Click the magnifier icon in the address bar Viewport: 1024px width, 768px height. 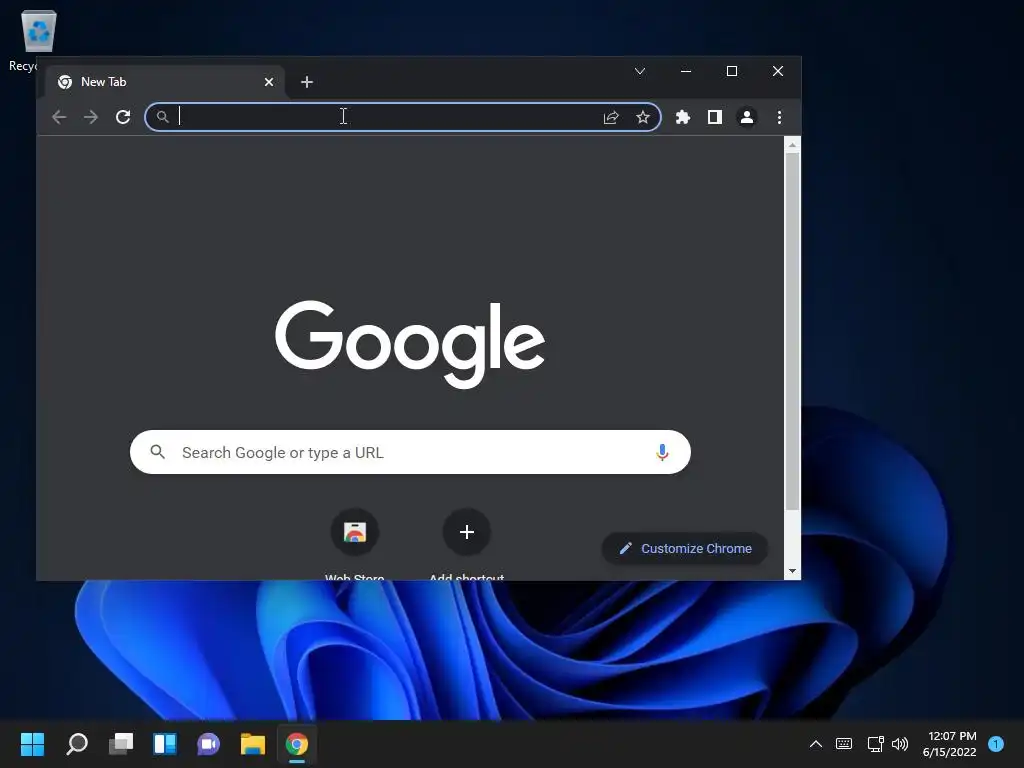(163, 117)
